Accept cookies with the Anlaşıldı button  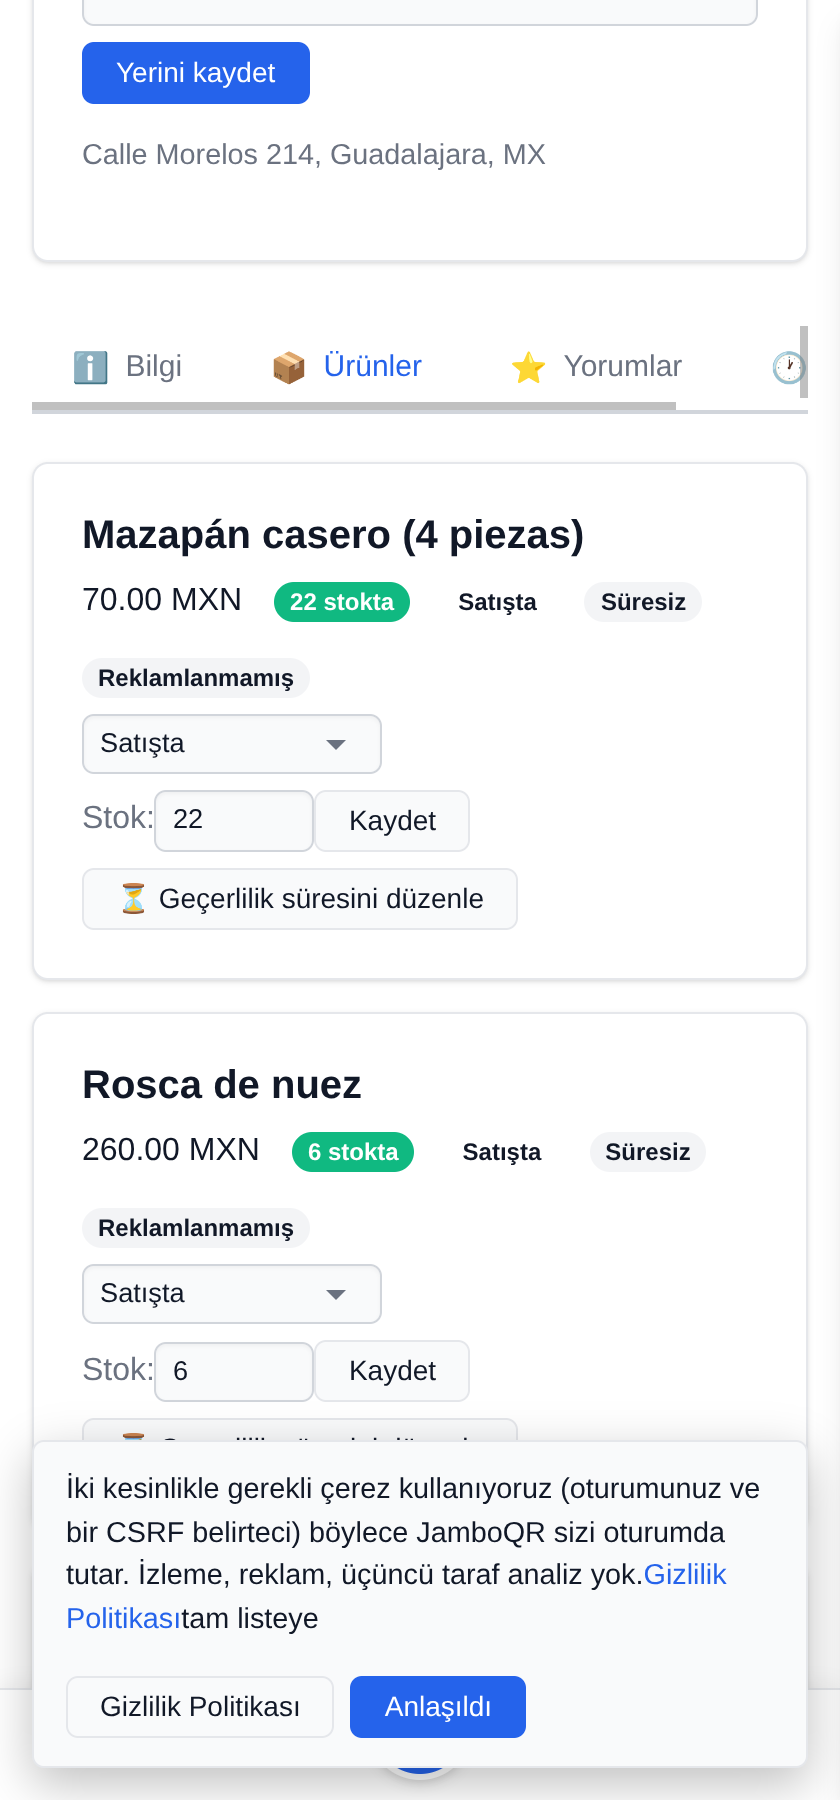pos(438,1707)
